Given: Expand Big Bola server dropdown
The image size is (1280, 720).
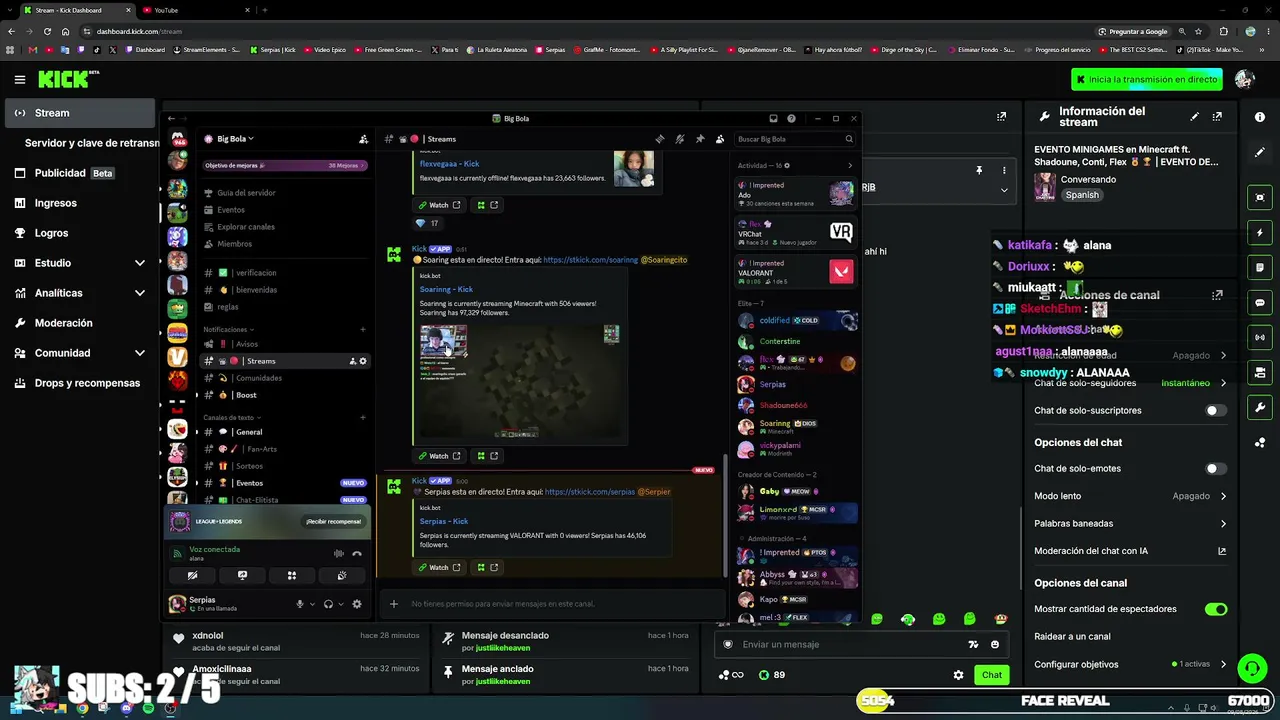Looking at the screenshot, I should [x=234, y=139].
